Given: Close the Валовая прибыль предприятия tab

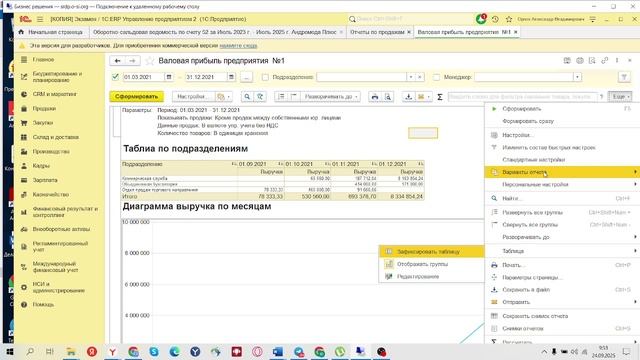Looking at the screenshot, I should [516, 32].
